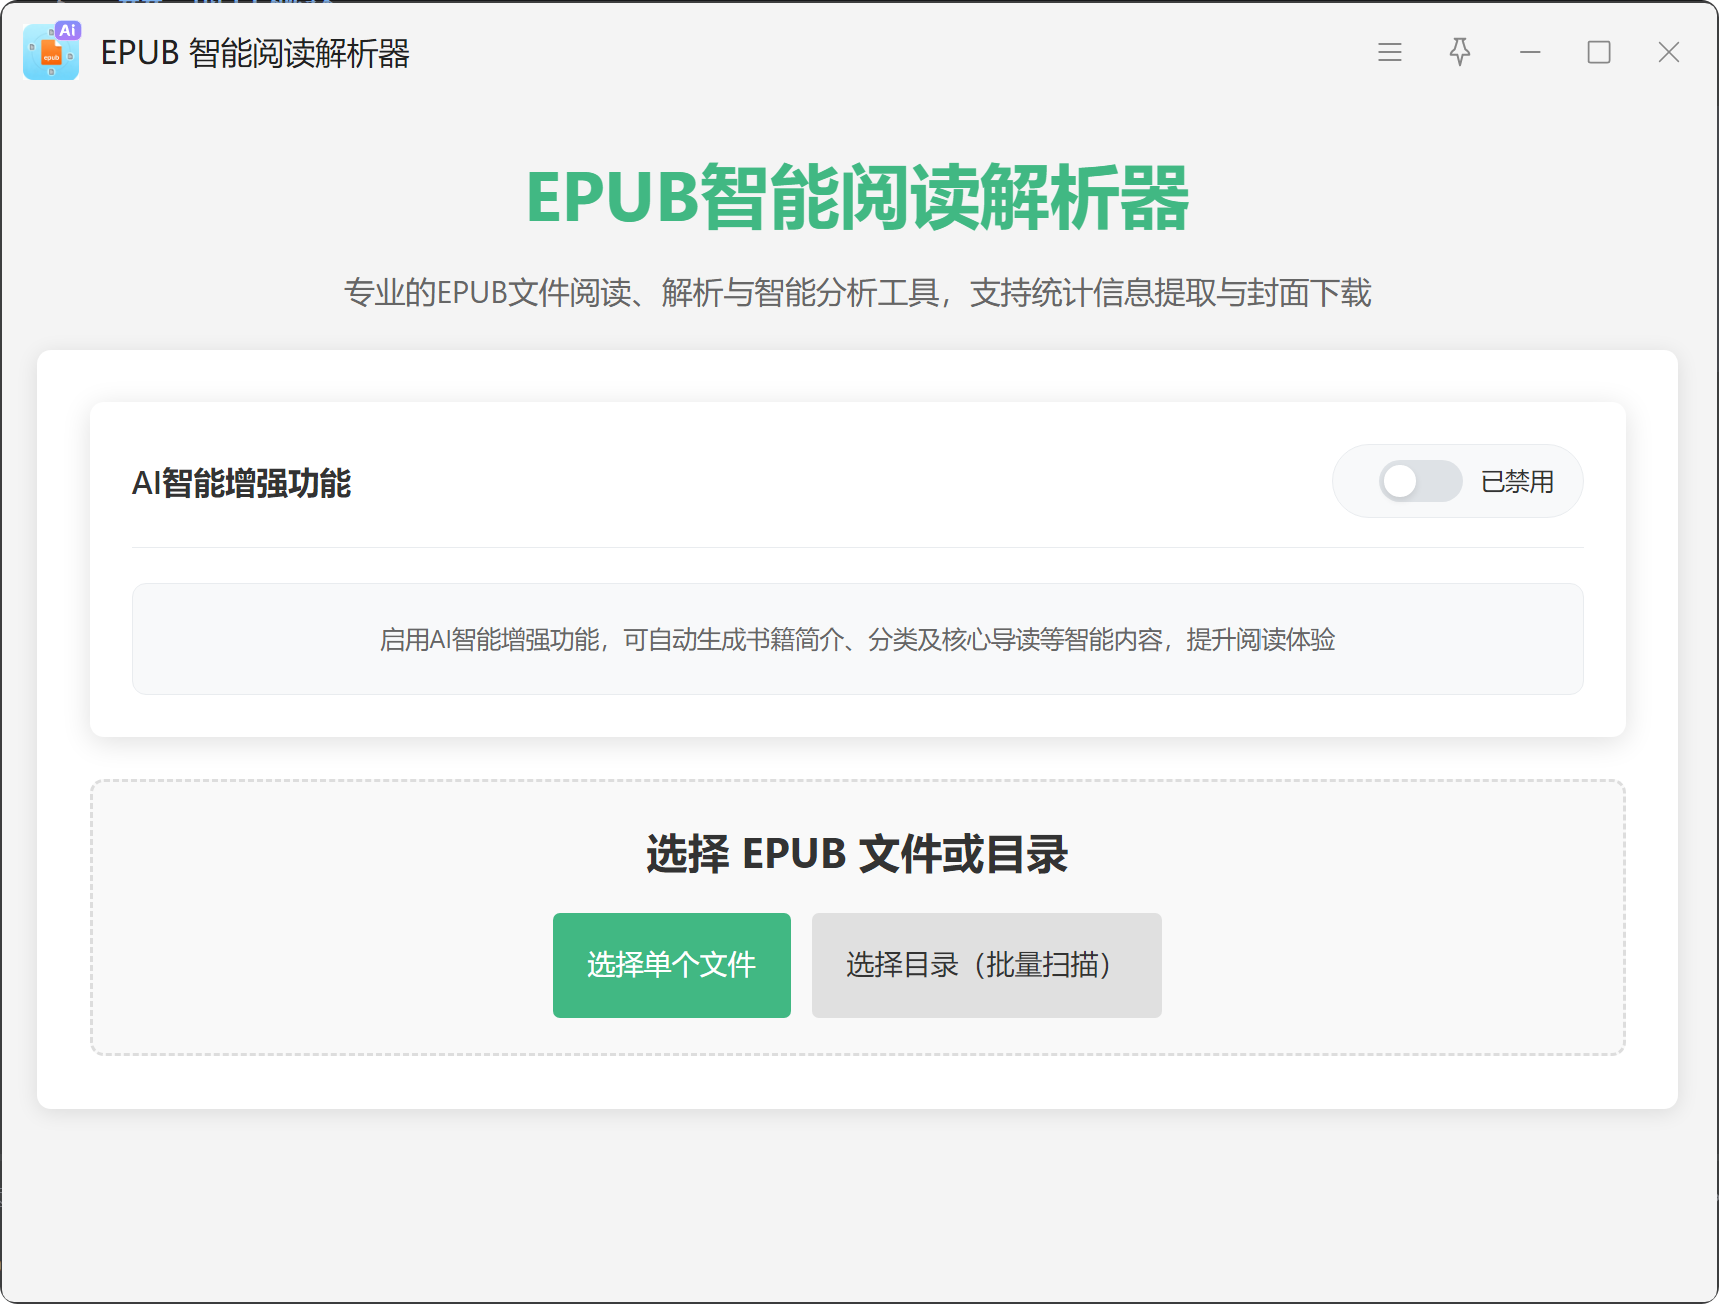Maximize the EPUB parser window

[x=1598, y=52]
